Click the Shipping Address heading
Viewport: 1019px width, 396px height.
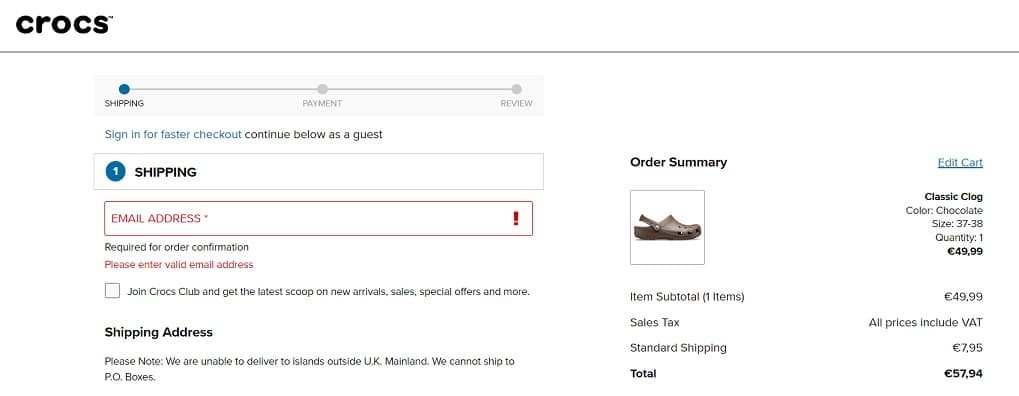click(159, 332)
